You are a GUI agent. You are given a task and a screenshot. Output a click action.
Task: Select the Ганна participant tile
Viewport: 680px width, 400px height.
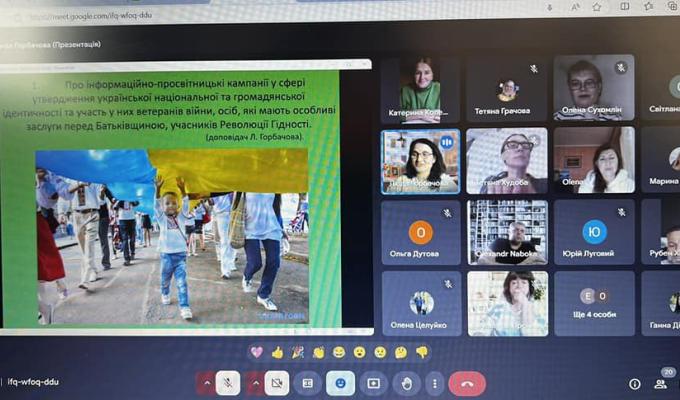click(660, 304)
